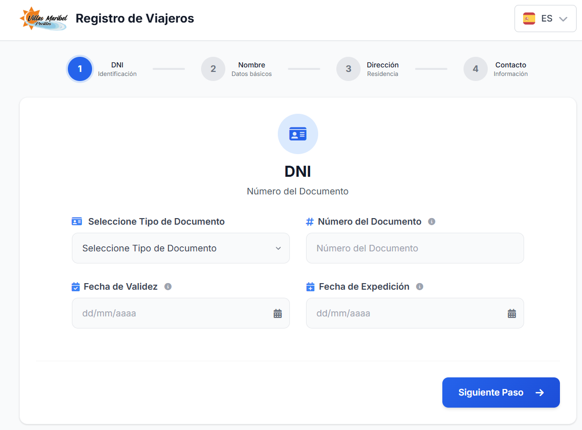Go to step 2 Nombre Datos básicos
The height and width of the screenshot is (430, 582).
(237, 69)
